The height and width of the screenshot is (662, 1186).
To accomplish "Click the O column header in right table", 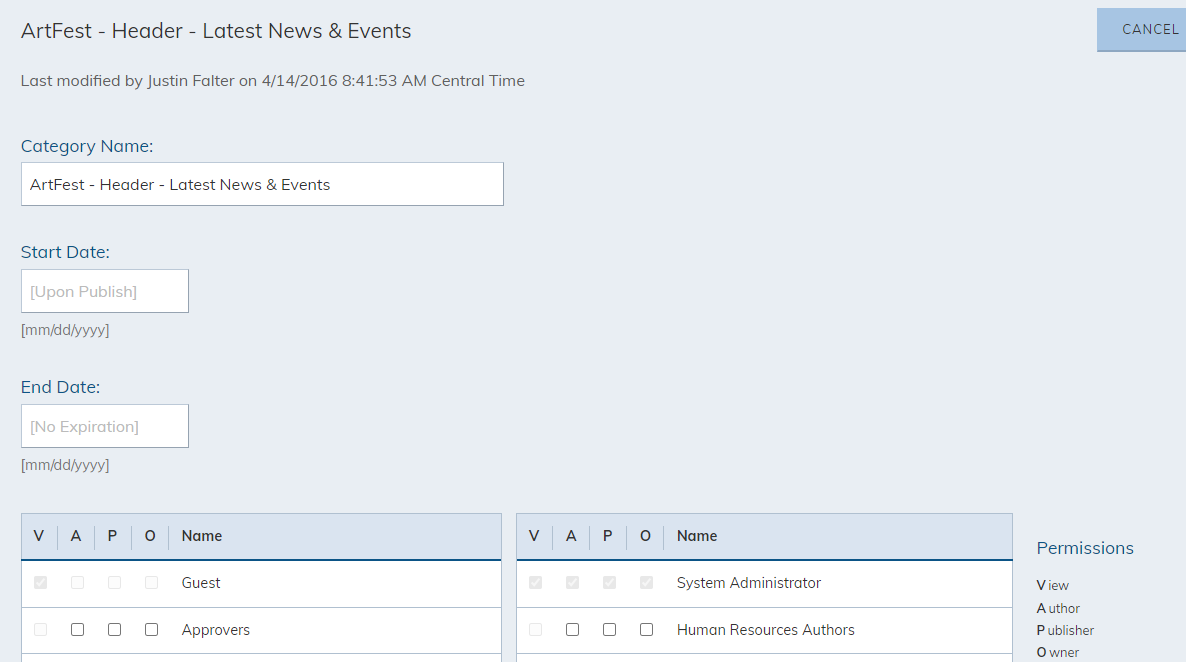I will tap(645, 536).
